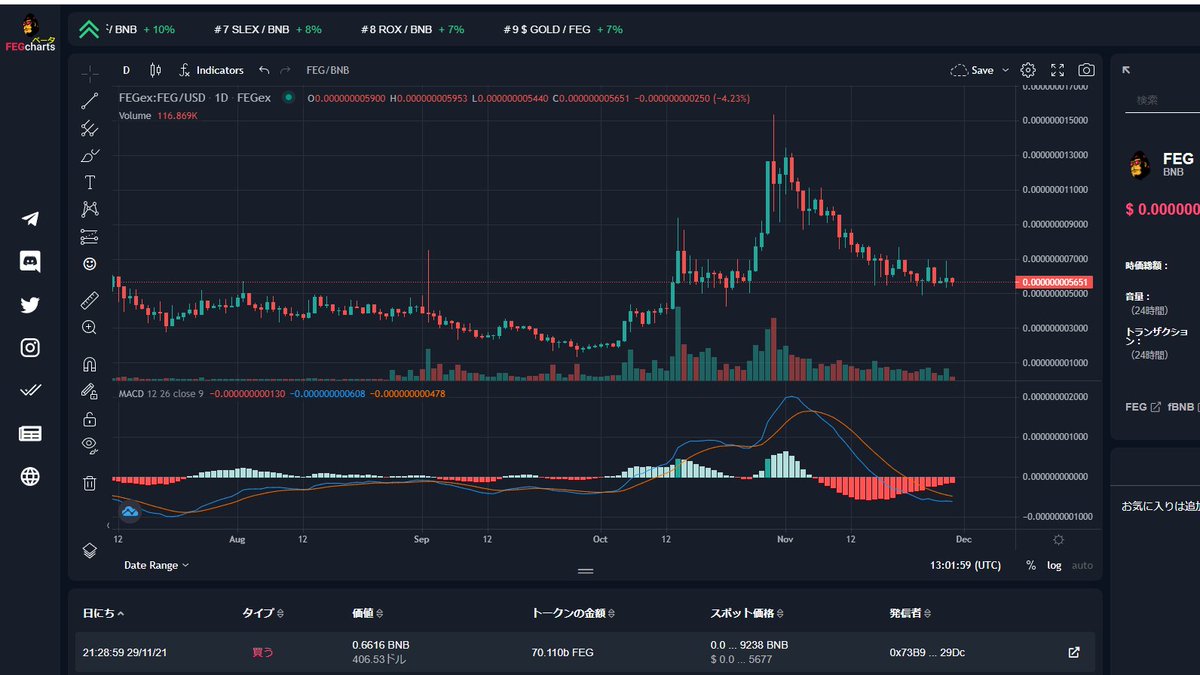The height and width of the screenshot is (675, 1200).
Task: Open the XABCD pattern tools
Action: tap(89, 209)
